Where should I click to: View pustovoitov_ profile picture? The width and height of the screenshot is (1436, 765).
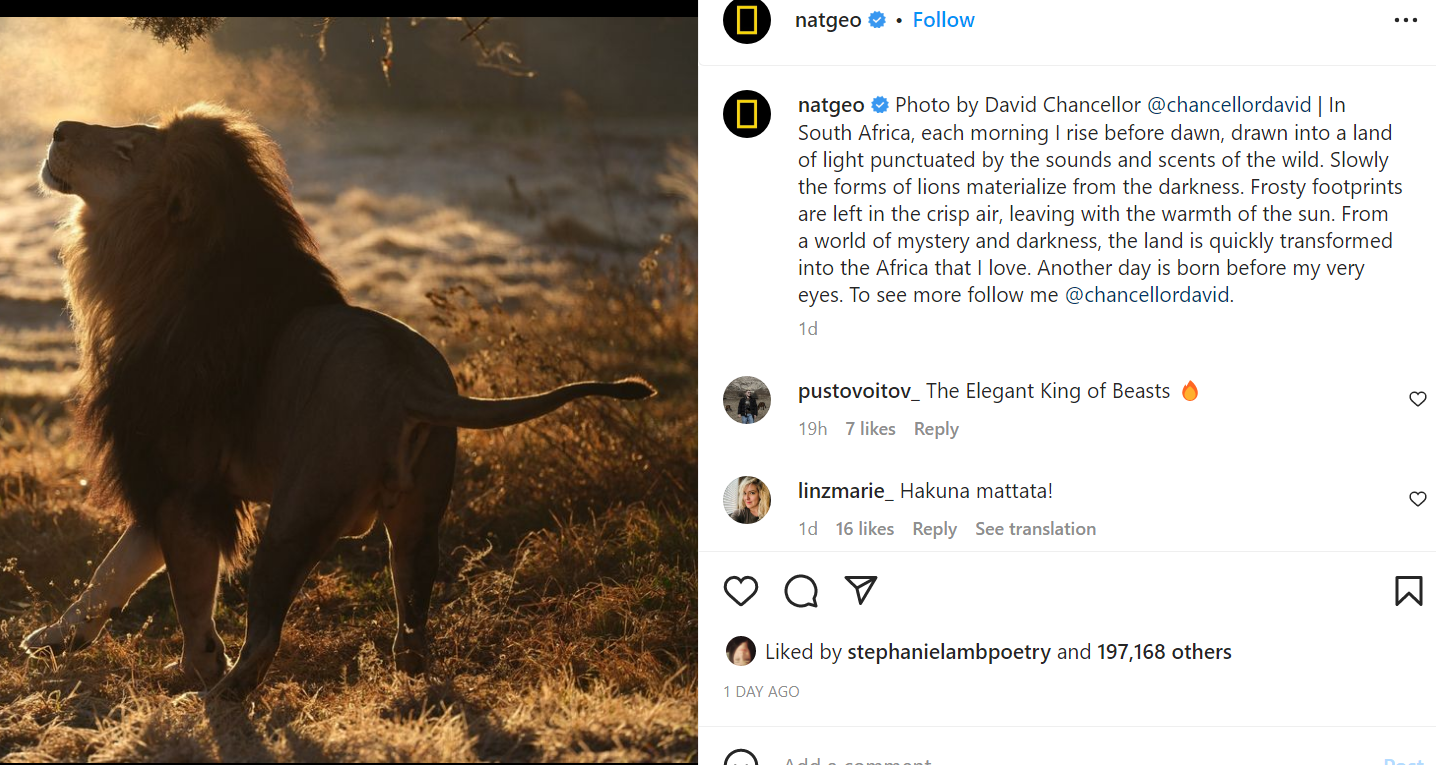click(x=747, y=400)
